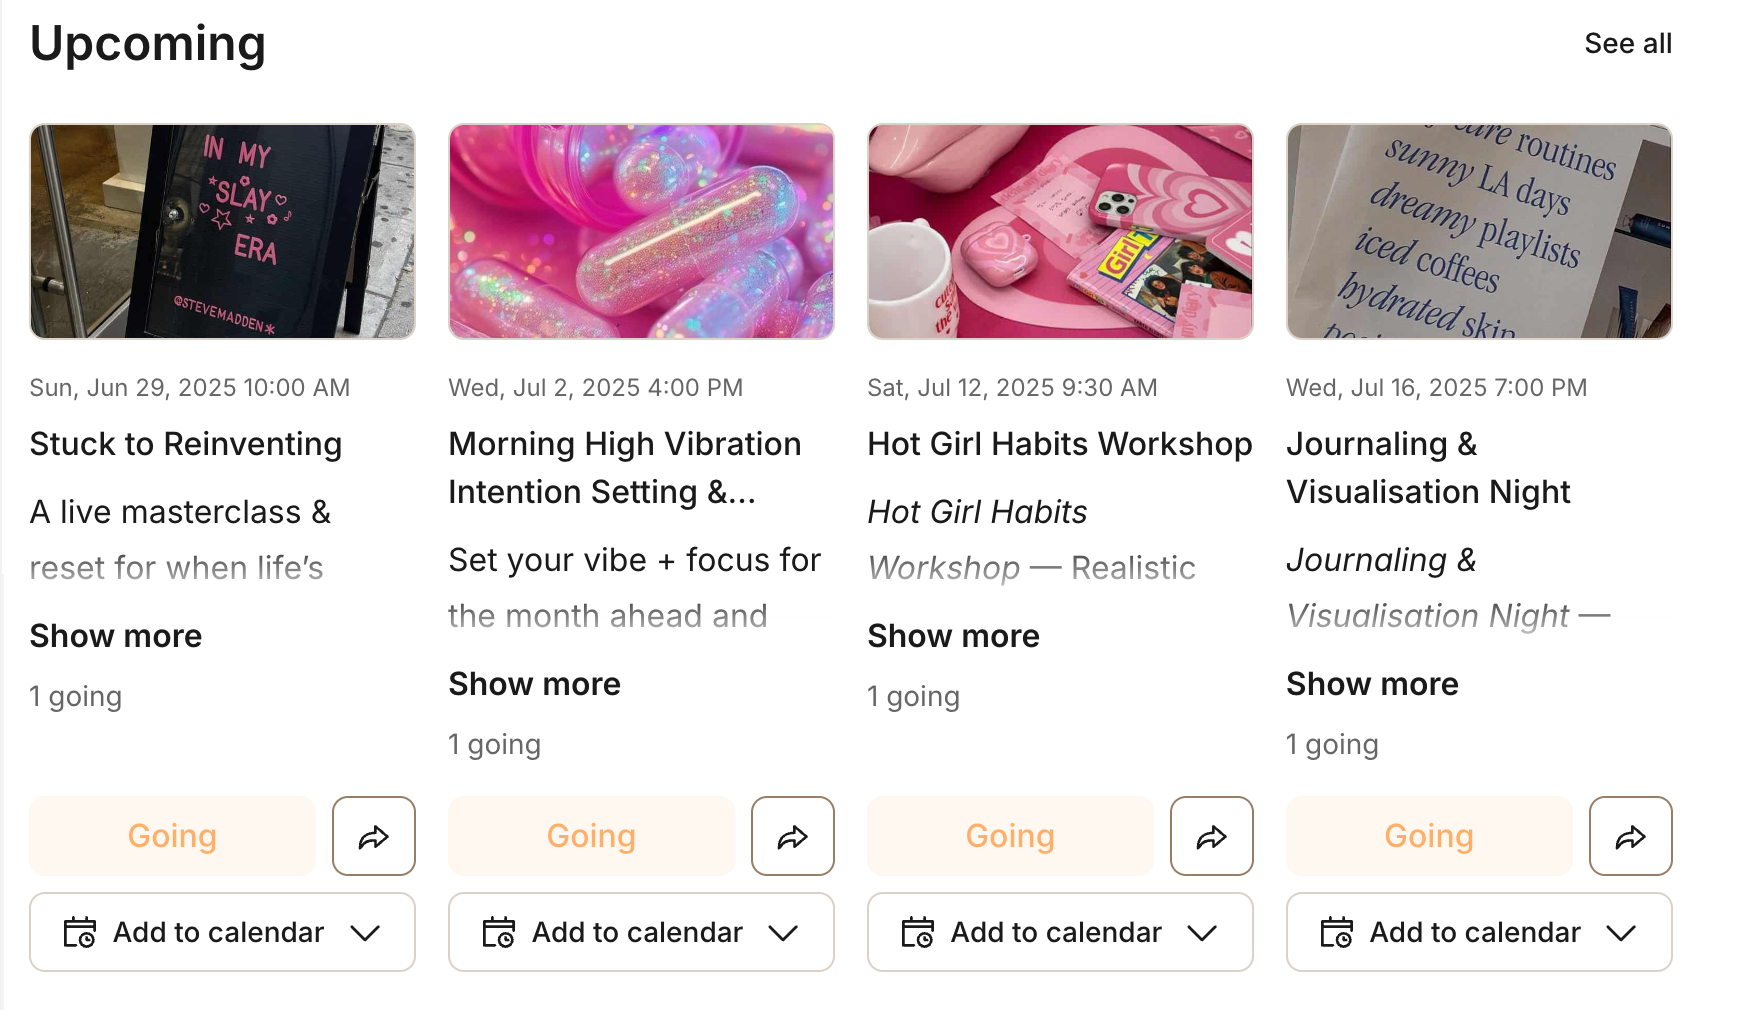1740x1010 pixels.
Task: Show more of Journaling Night description
Action: (x=1373, y=684)
